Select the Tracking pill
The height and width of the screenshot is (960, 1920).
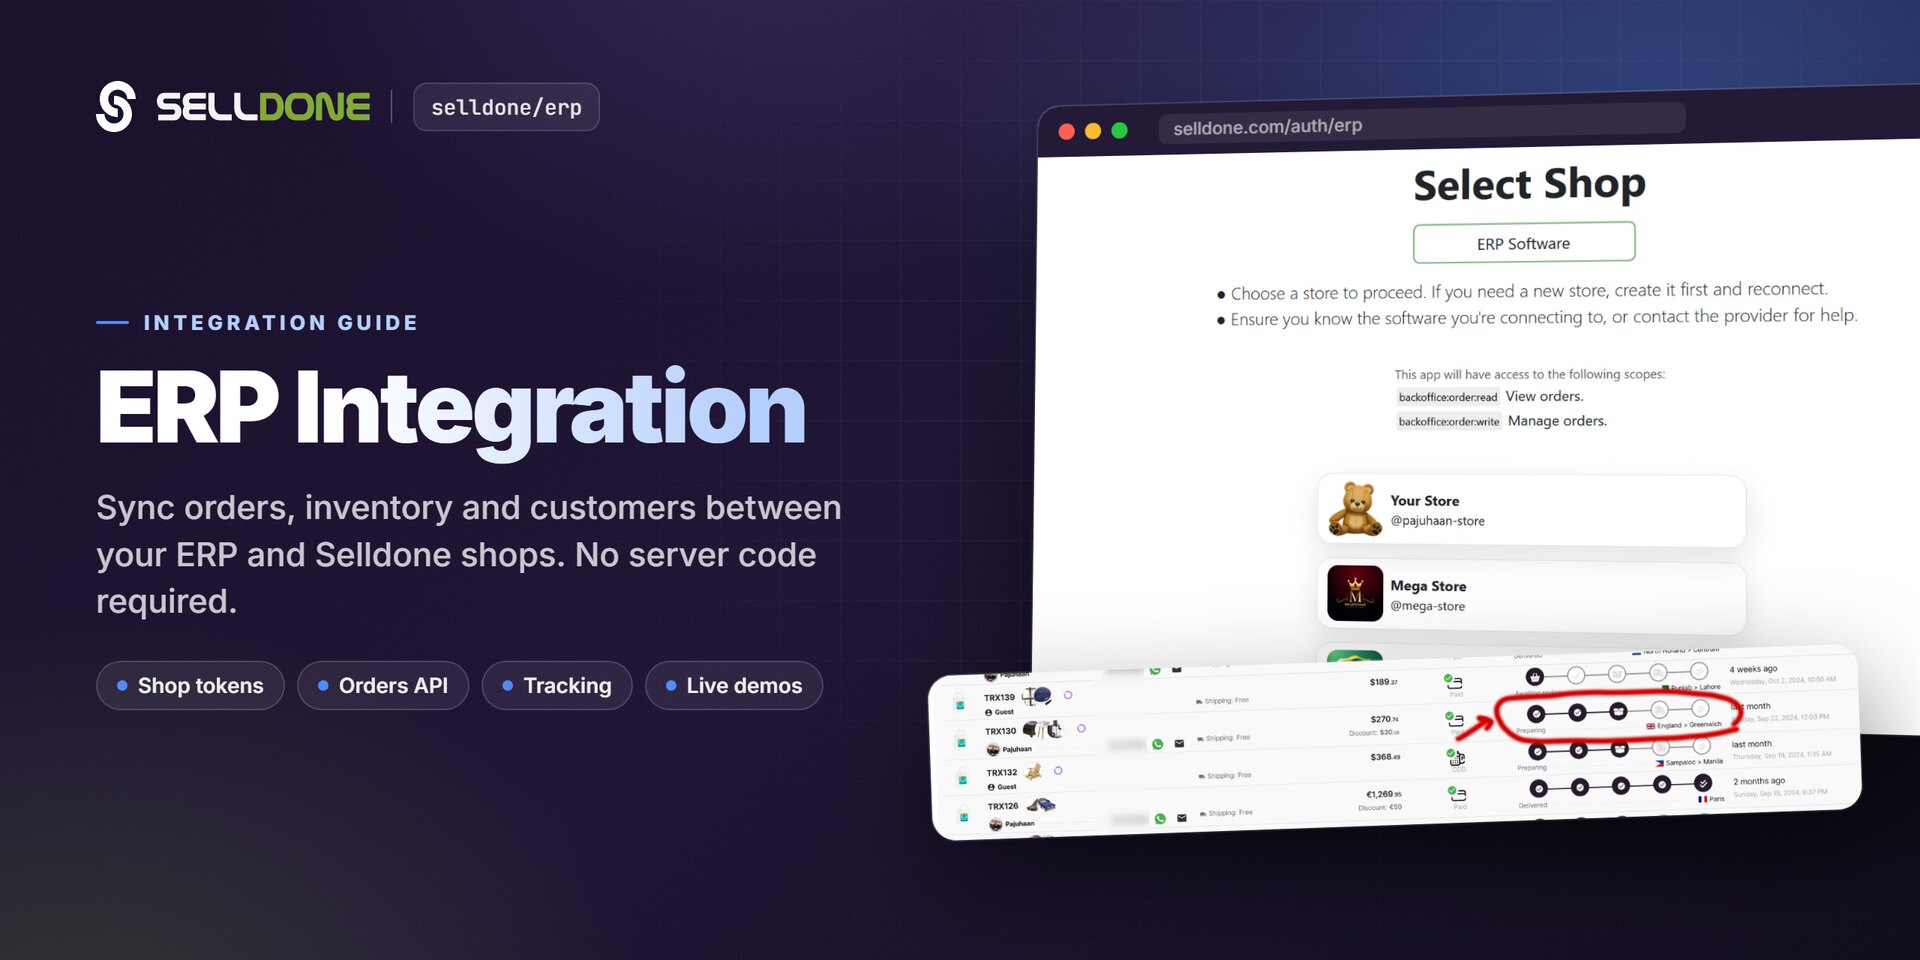557,686
